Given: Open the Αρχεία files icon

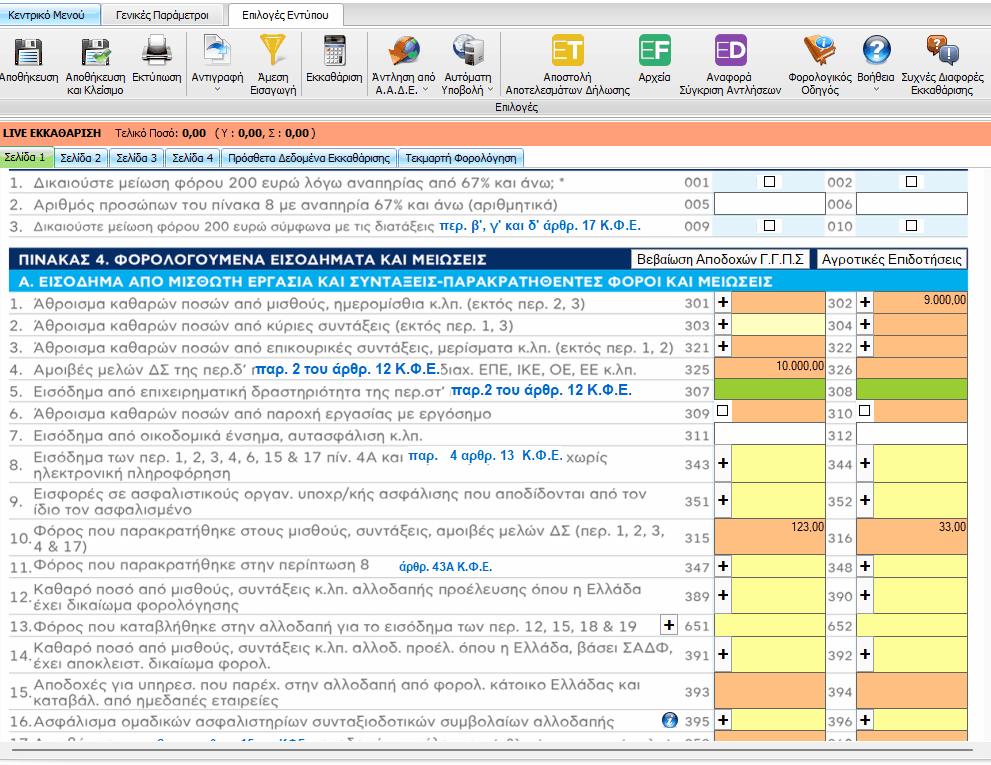Looking at the screenshot, I should 654,51.
